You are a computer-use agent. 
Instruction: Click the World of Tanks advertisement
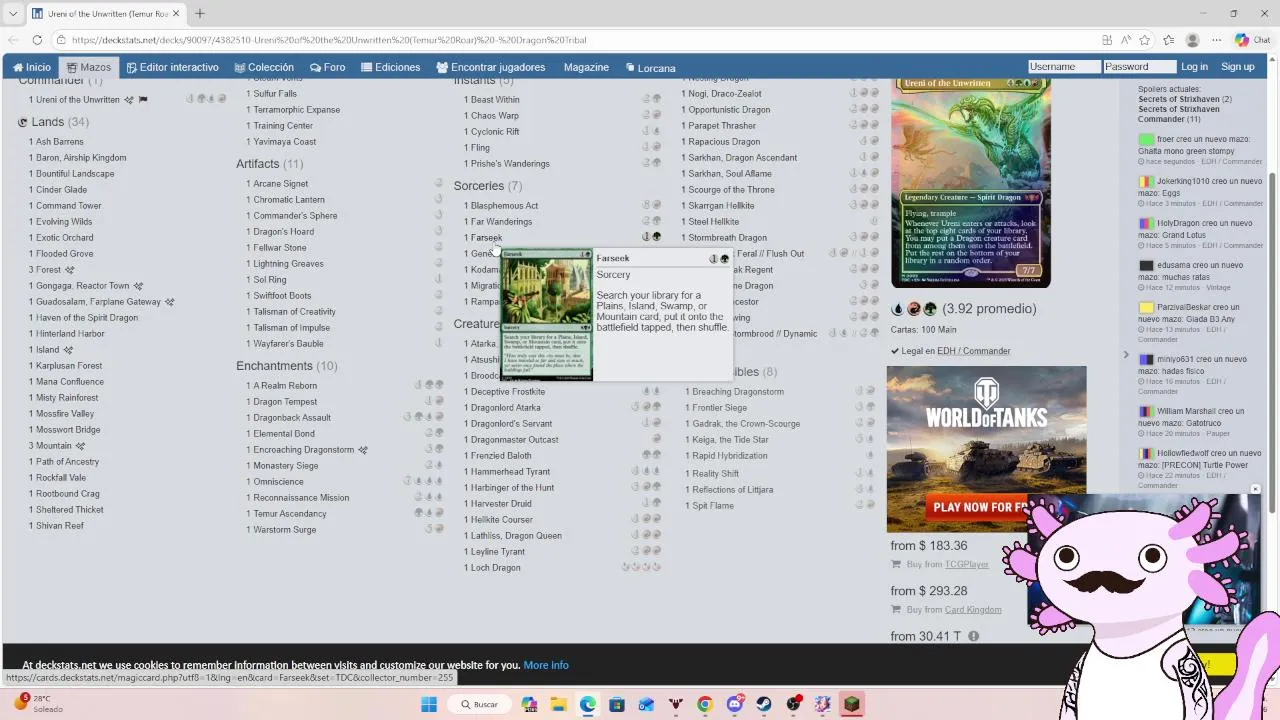pos(986,448)
